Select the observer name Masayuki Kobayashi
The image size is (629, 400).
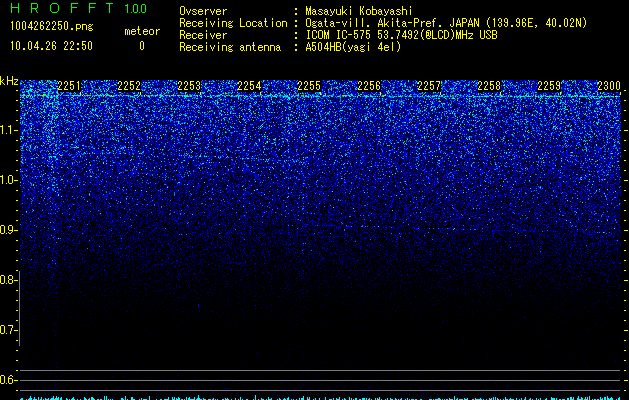tap(359, 11)
